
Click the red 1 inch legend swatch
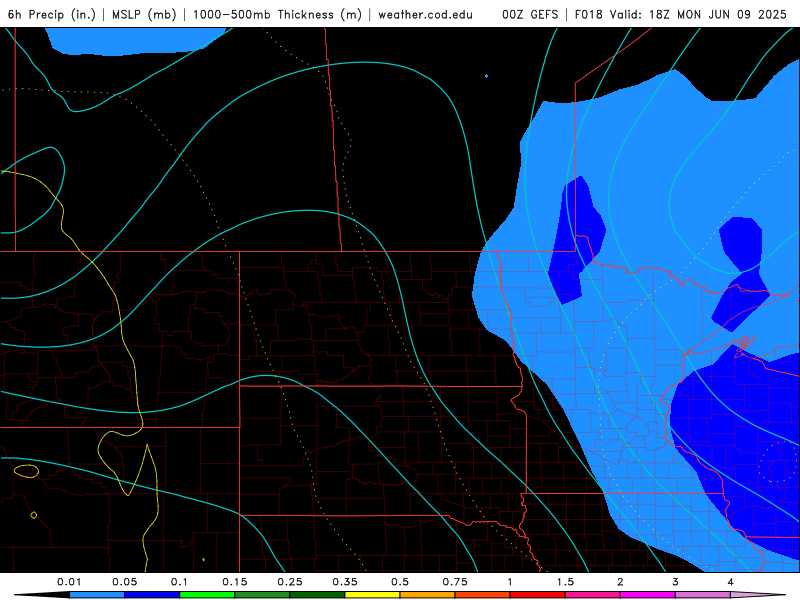point(538,595)
